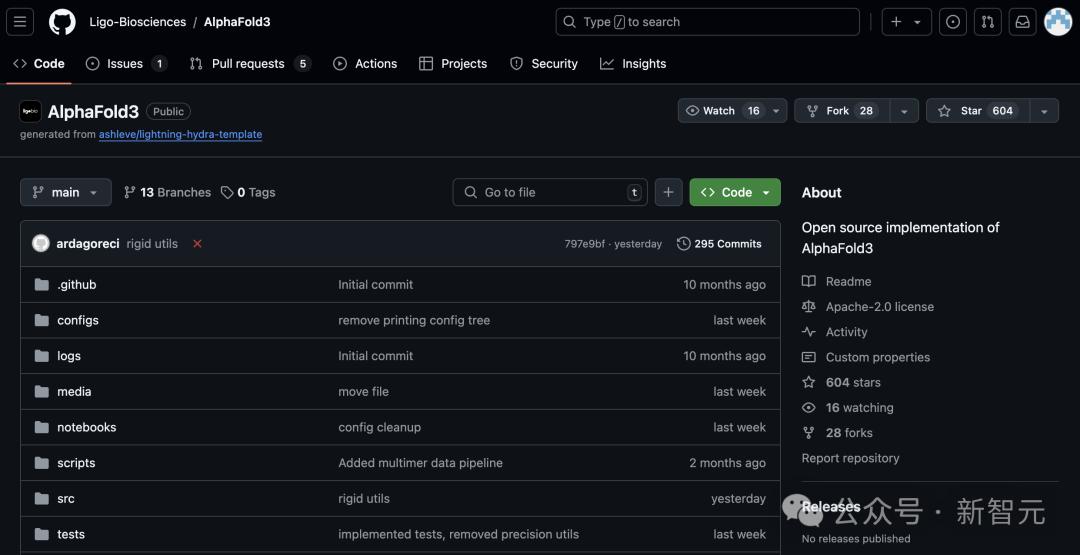Open the pull requests icon in header
This screenshot has height=555, width=1080.
click(988, 22)
